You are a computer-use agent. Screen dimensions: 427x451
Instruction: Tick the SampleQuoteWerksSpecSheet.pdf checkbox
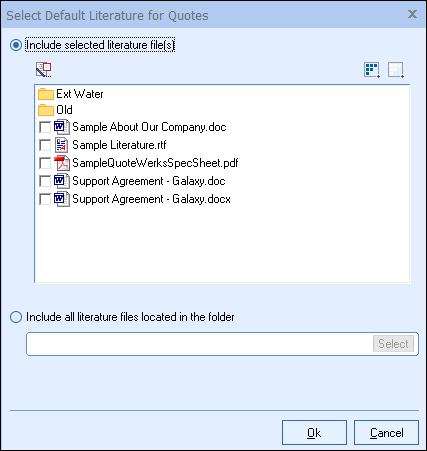(45, 163)
